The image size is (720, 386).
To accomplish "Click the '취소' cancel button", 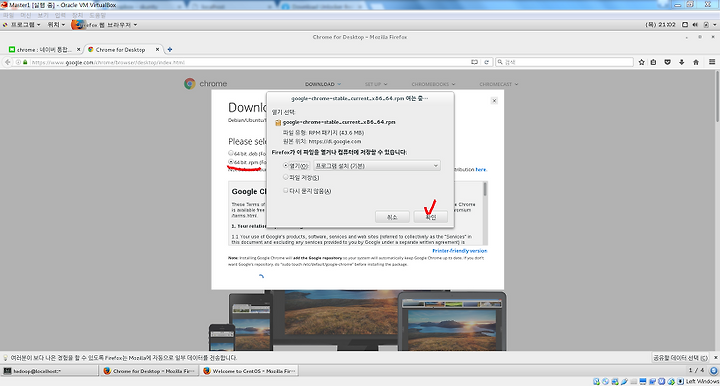I will 392,217.
